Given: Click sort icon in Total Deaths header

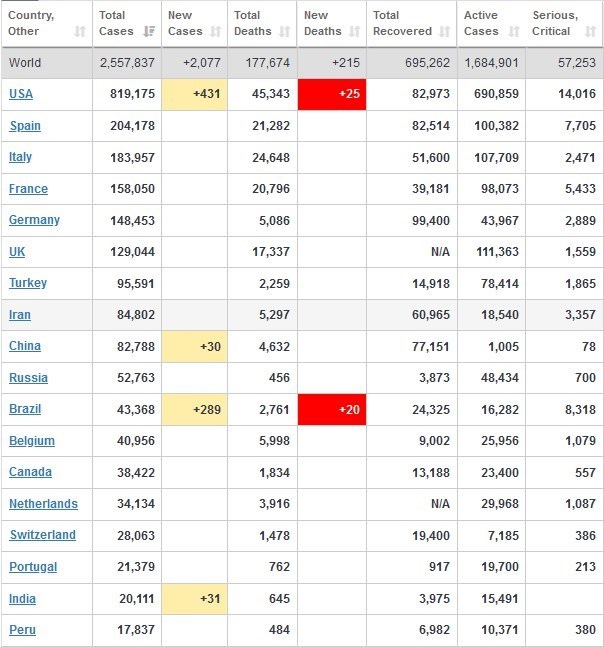Looking at the screenshot, I should [282, 32].
